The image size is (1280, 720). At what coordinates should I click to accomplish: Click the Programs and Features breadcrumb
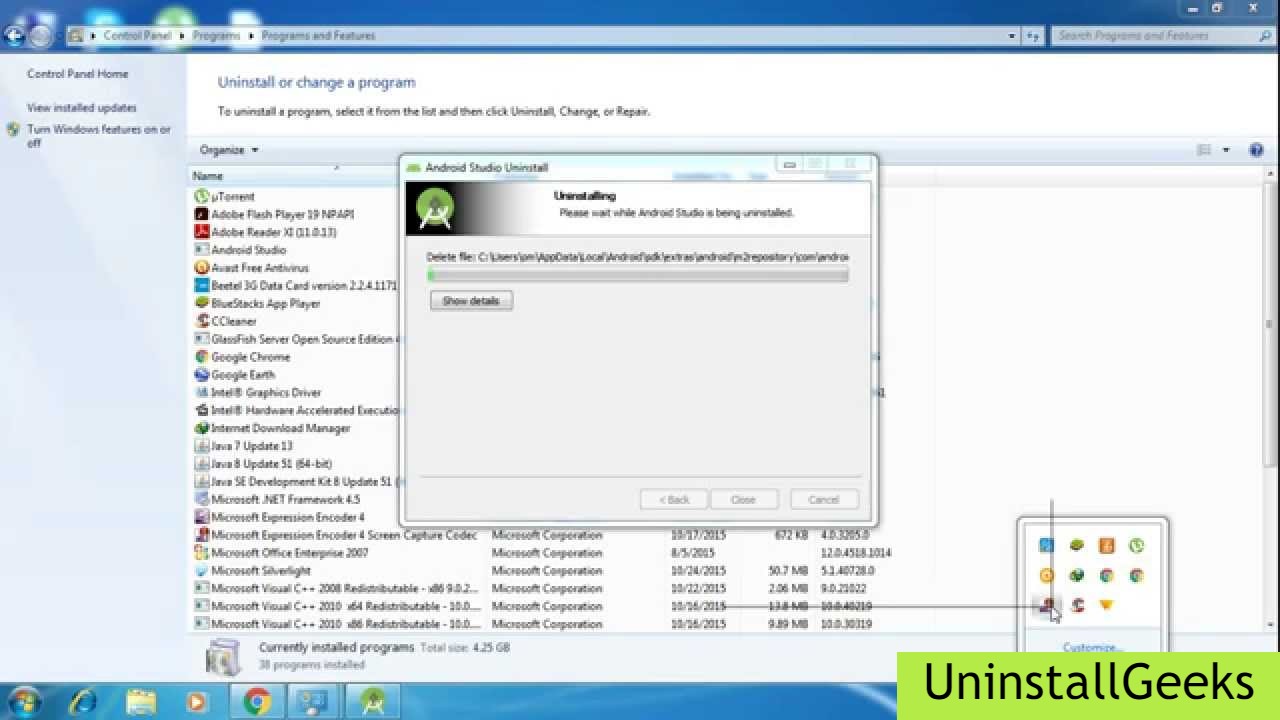pyautogui.click(x=318, y=36)
